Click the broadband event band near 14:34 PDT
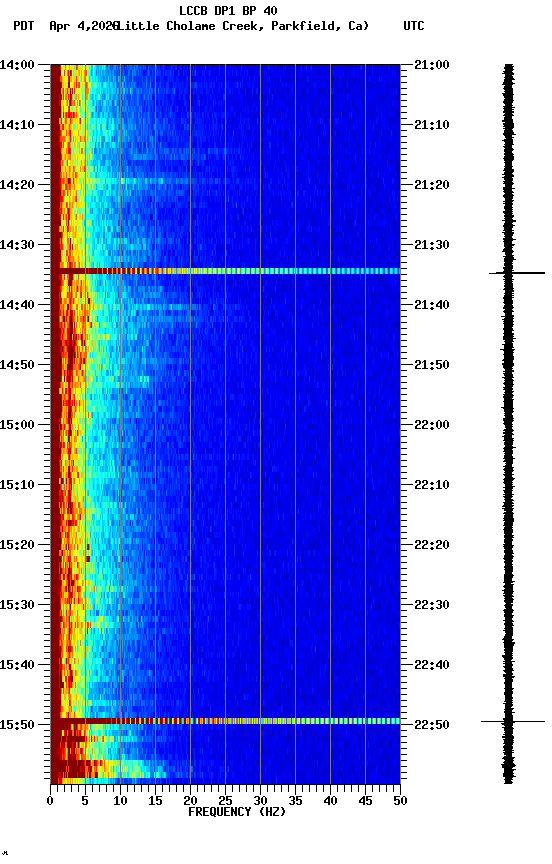Image resolution: width=552 pixels, height=864 pixels. (225, 271)
